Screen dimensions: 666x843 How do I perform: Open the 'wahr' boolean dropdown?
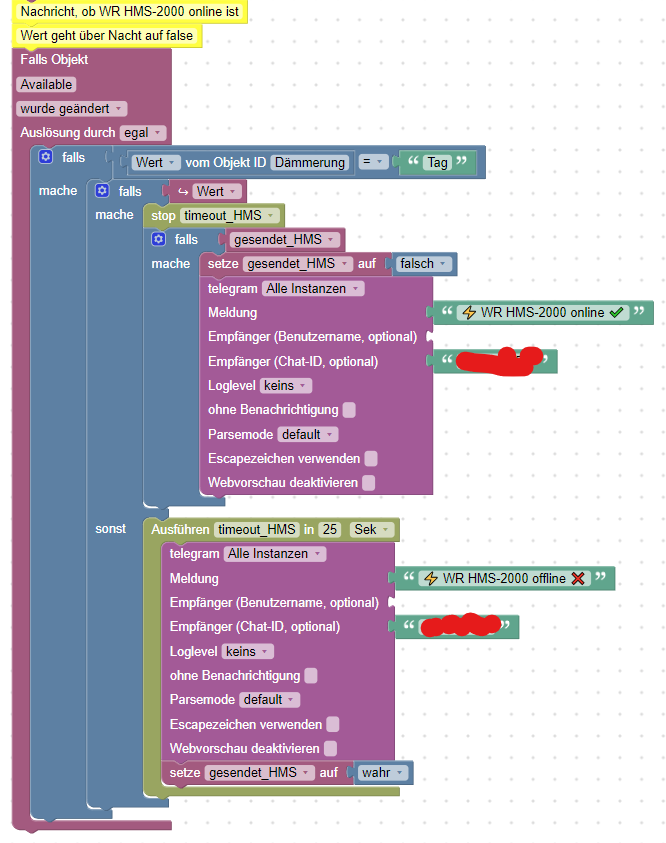(x=383, y=773)
